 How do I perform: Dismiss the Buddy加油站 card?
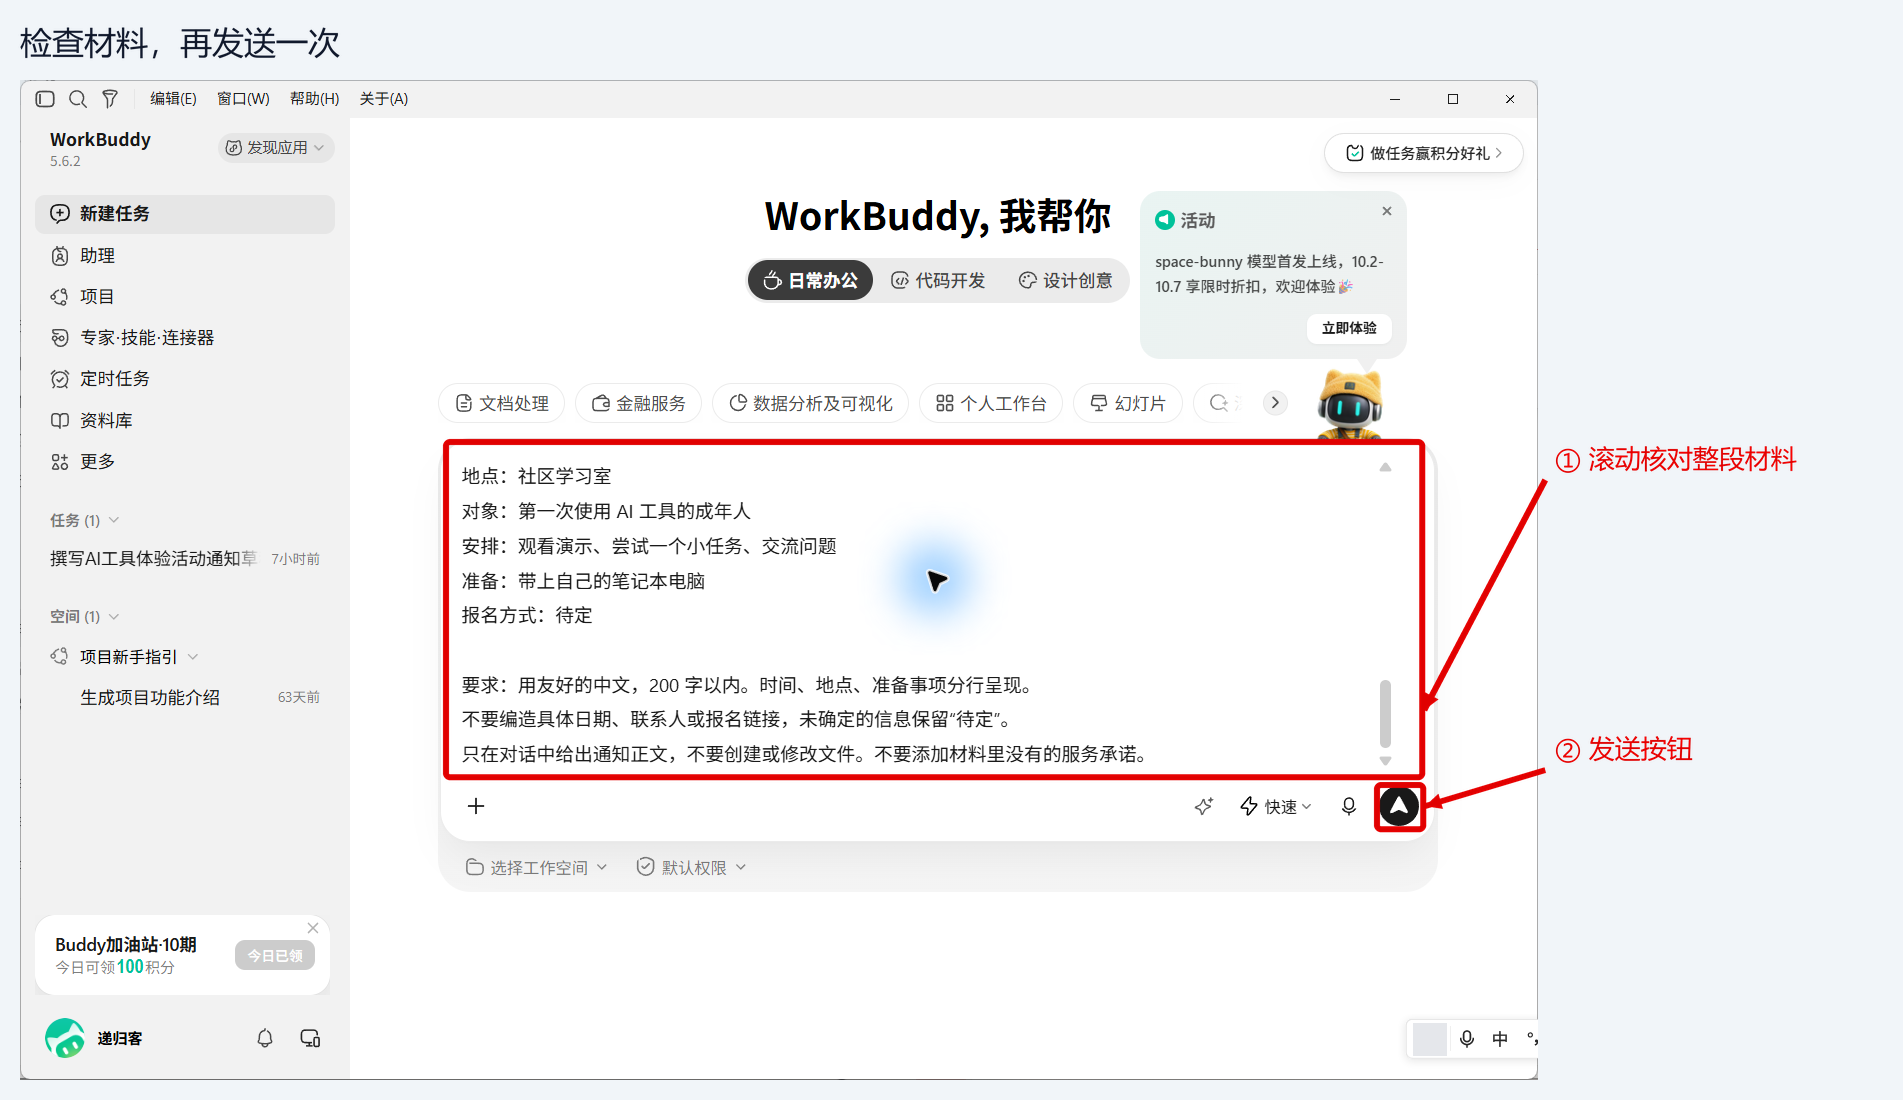tap(313, 928)
